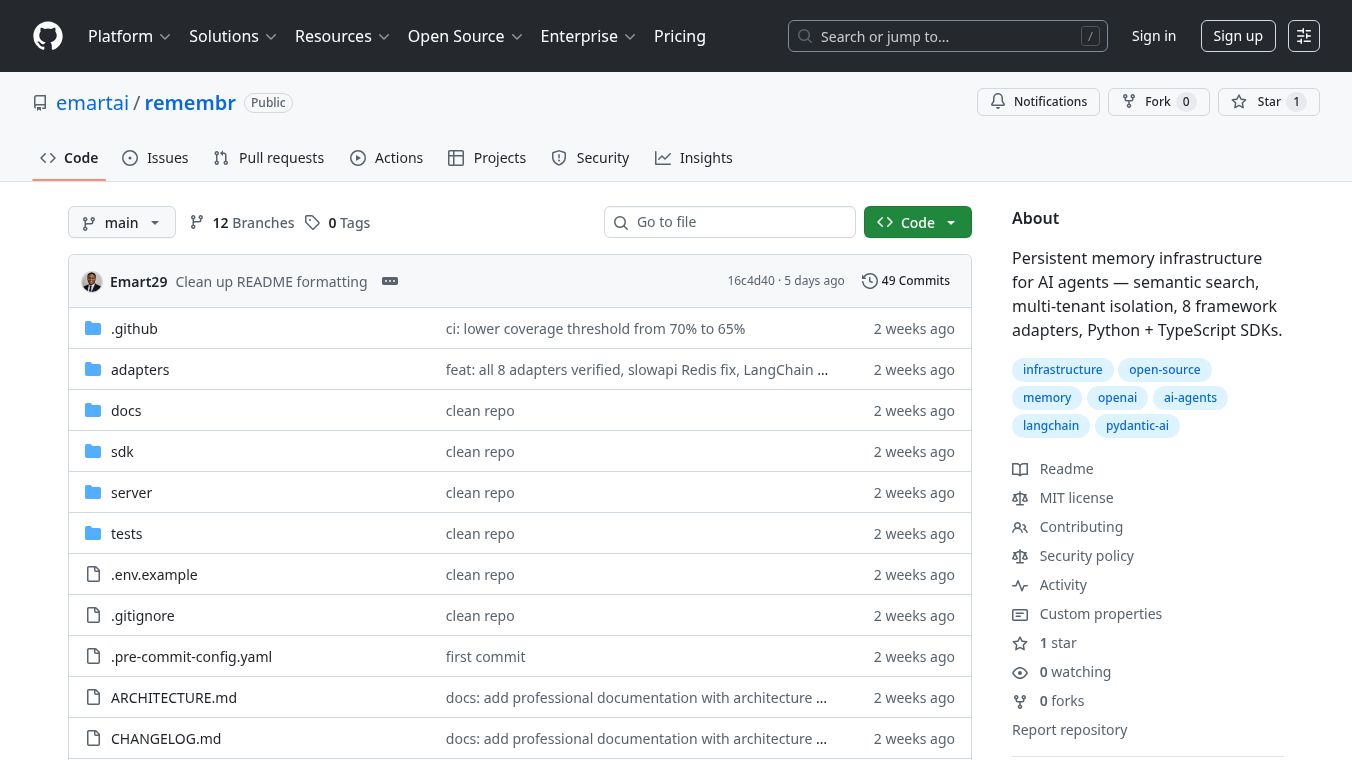The image size is (1352, 760).
Task: Select the pydantic-ai topic tag
Action: pyautogui.click(x=1137, y=426)
